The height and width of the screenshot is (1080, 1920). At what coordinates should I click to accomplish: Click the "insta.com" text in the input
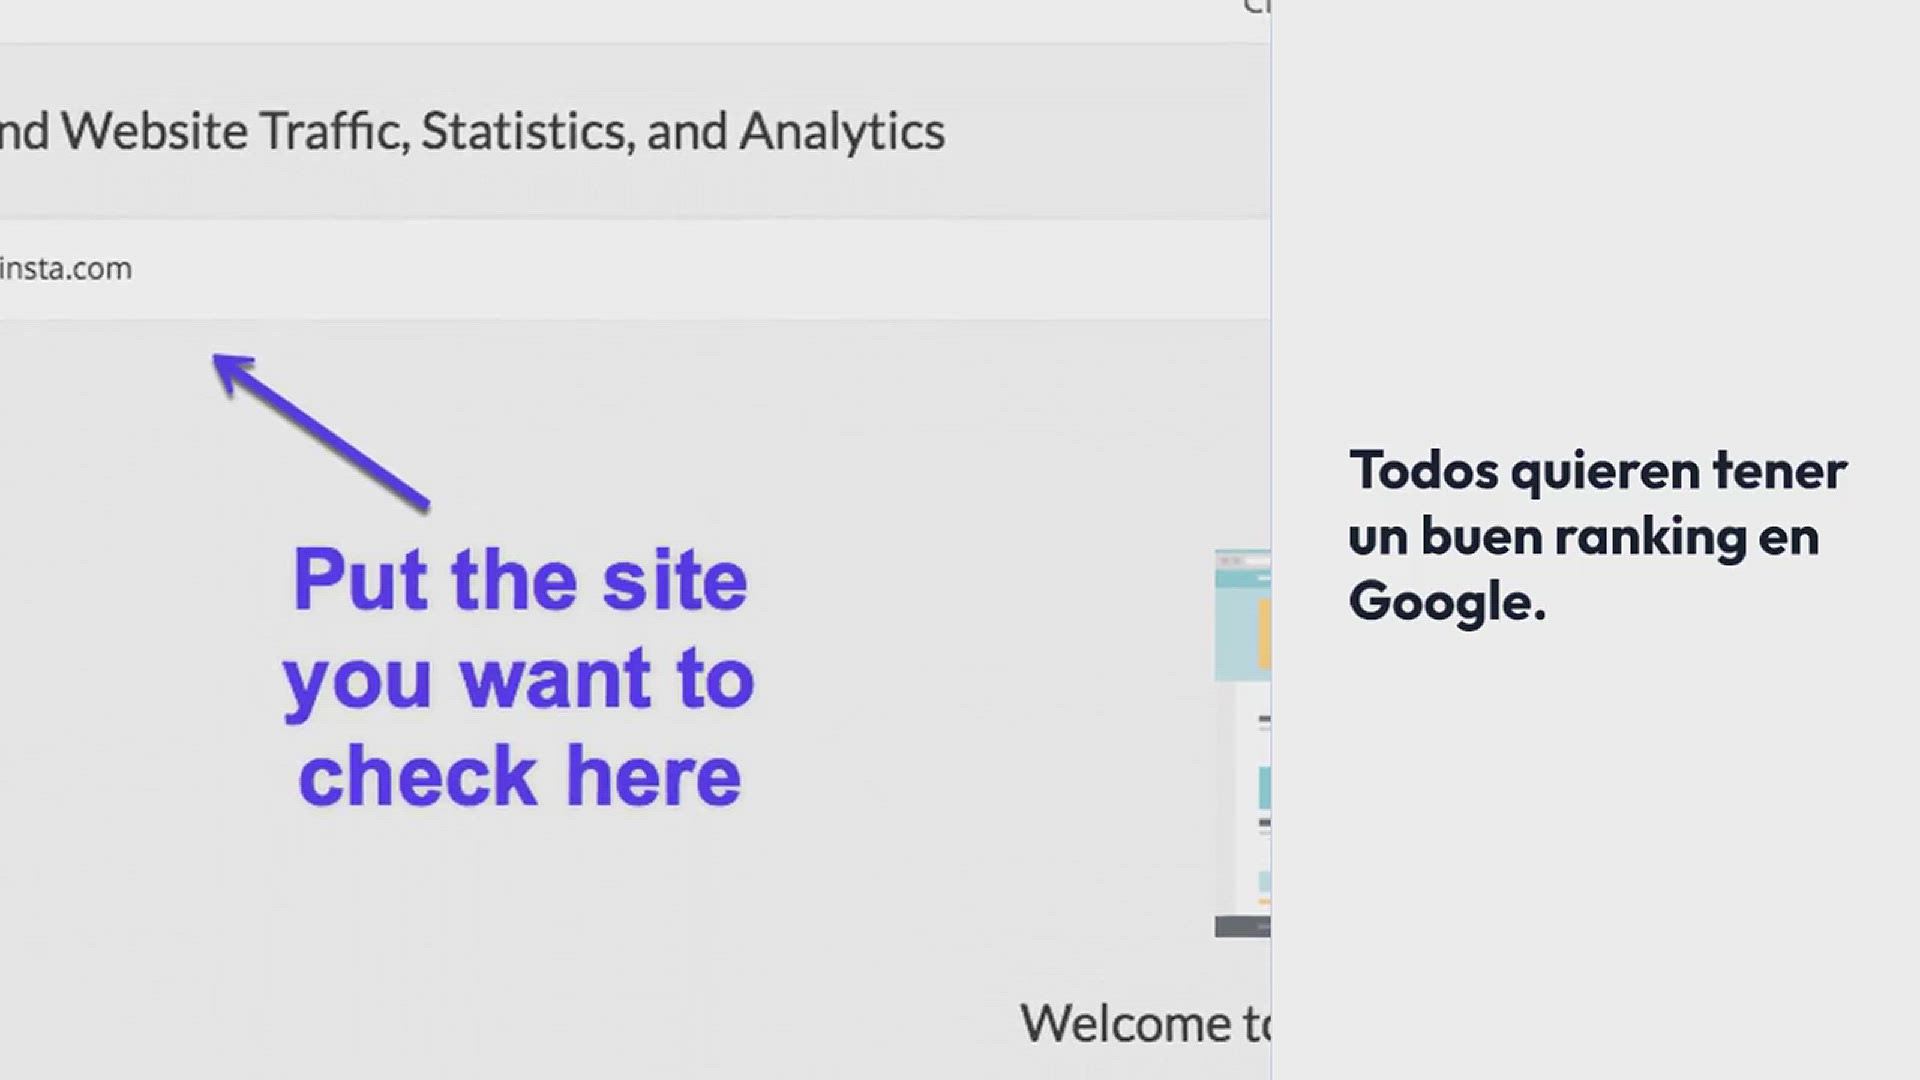point(66,269)
